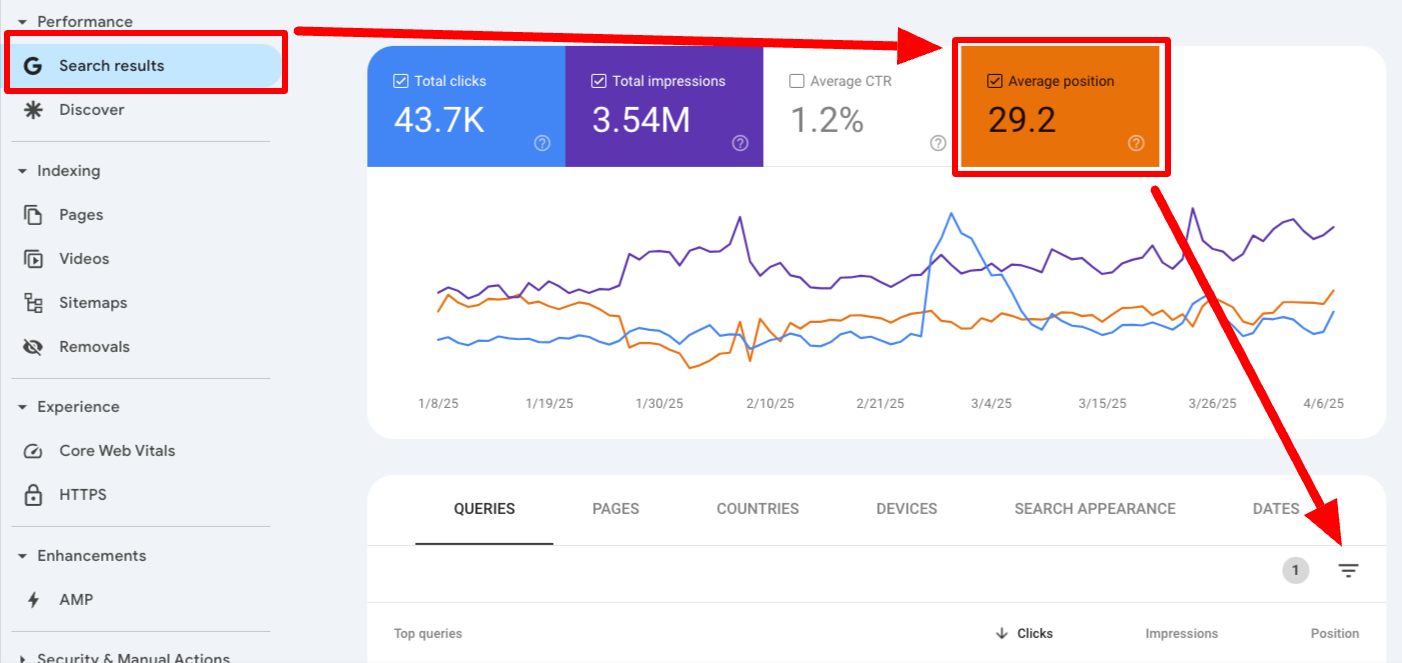
Task: Click the HTTPS padlock icon
Action: [33, 495]
